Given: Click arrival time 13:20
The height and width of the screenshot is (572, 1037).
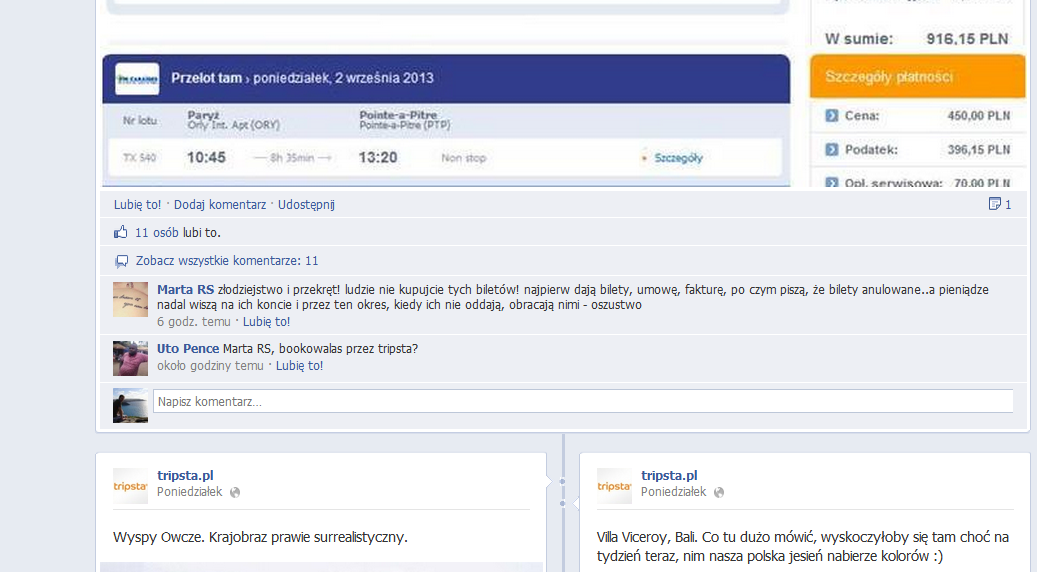Looking at the screenshot, I should click(x=378, y=157).
